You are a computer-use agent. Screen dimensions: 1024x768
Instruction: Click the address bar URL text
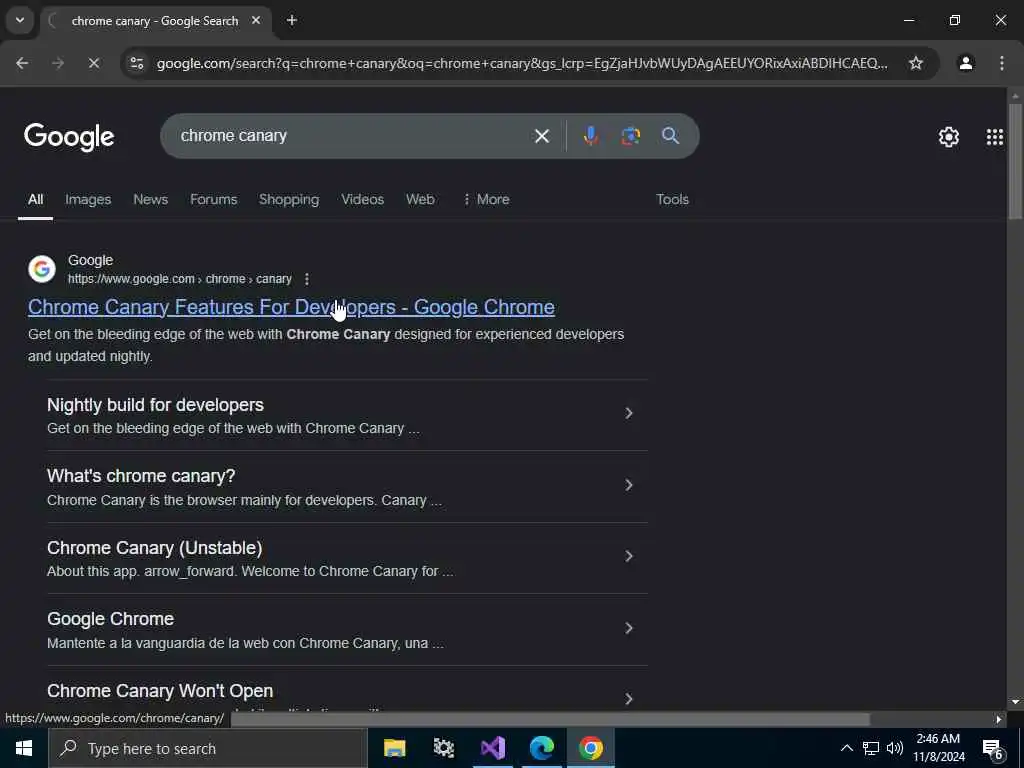pyautogui.click(x=522, y=63)
